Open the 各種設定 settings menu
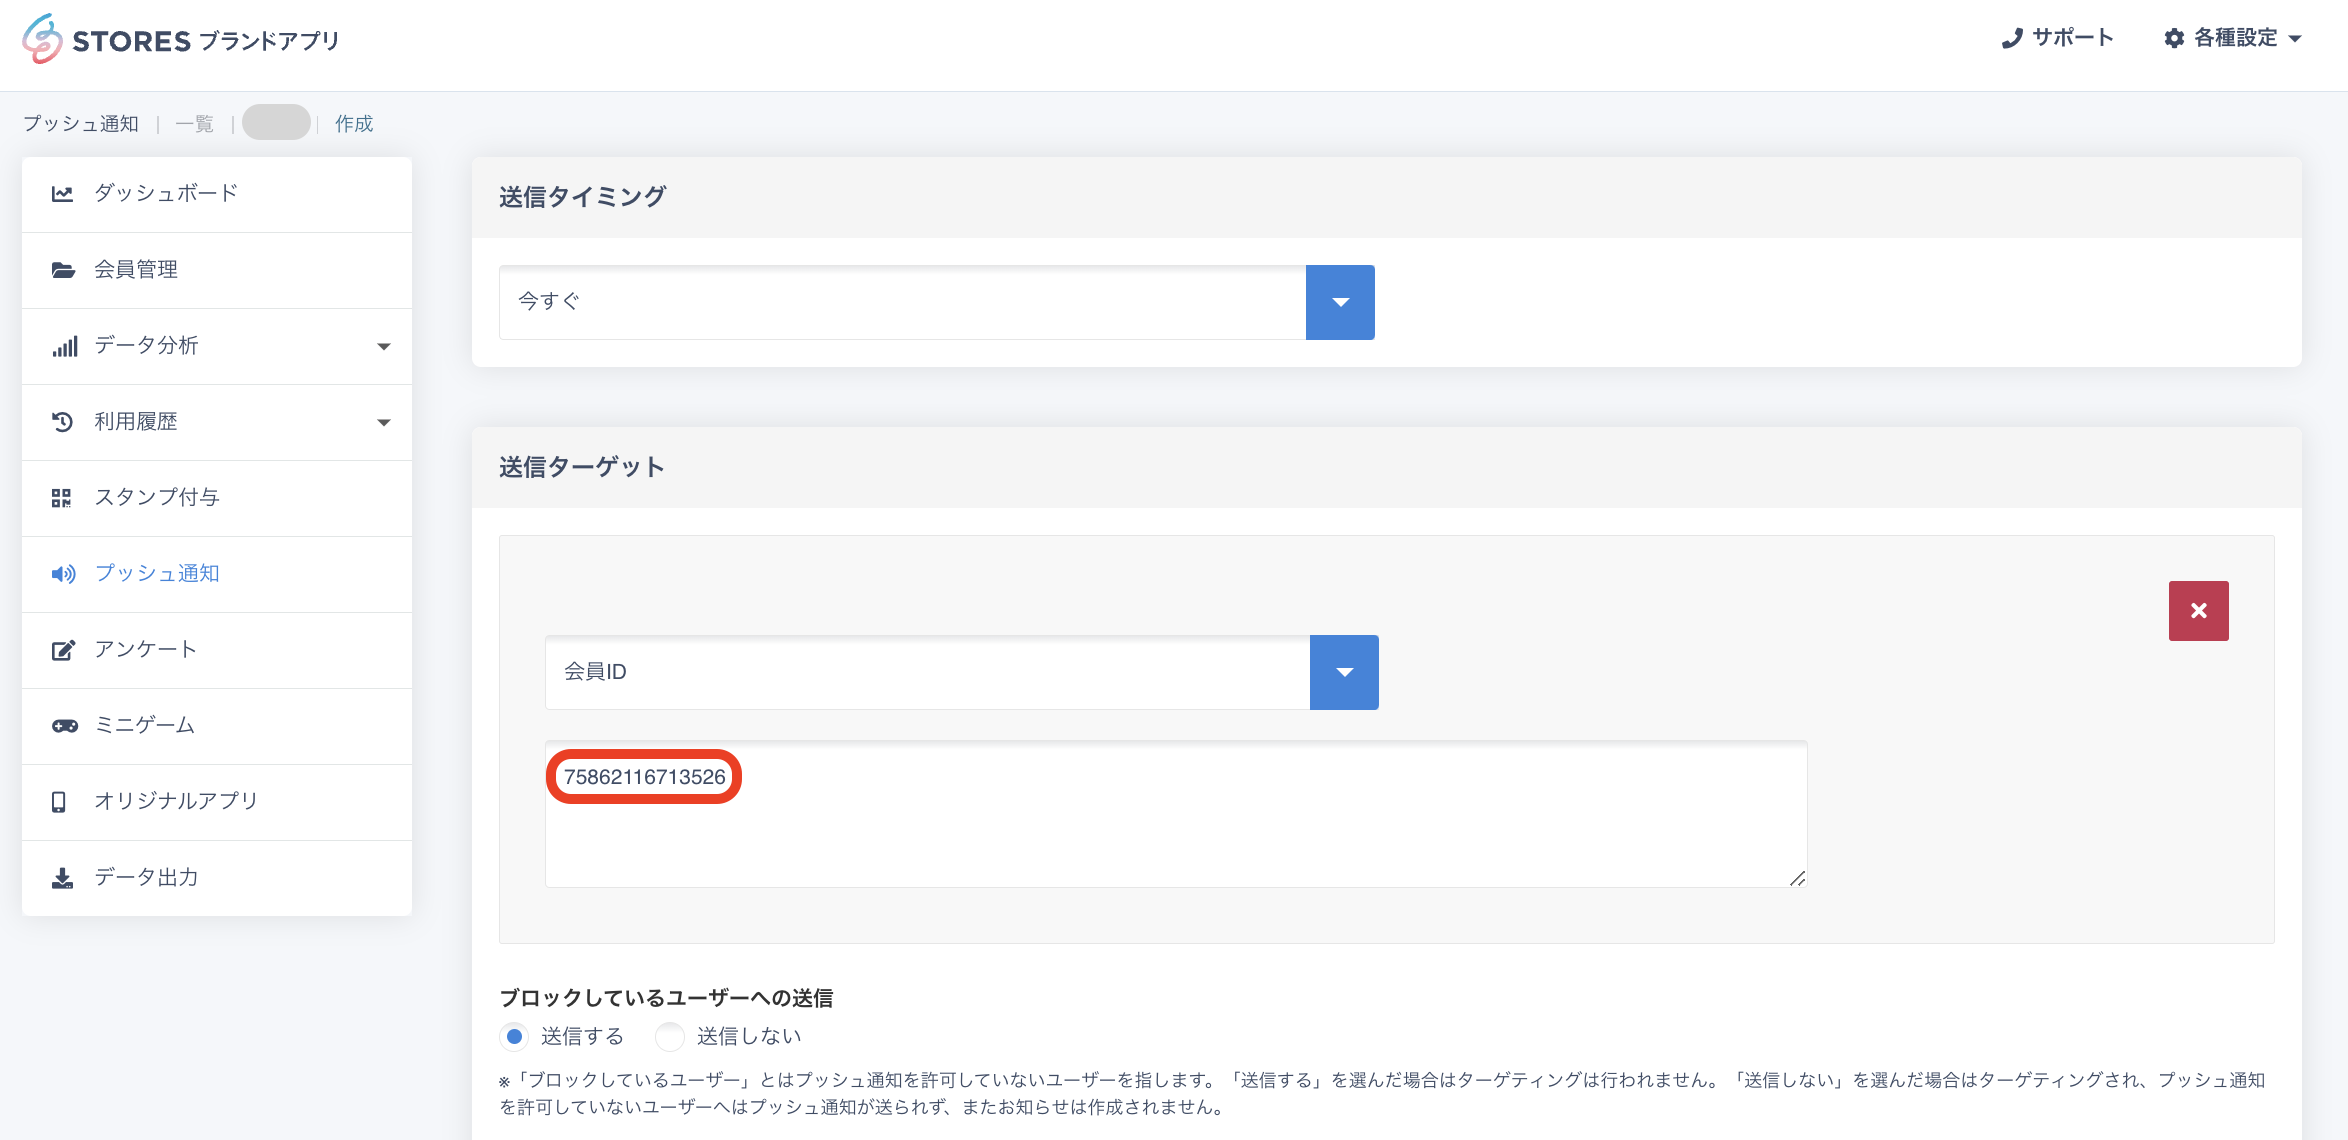Image resolution: width=2348 pixels, height=1140 pixels. [2233, 38]
